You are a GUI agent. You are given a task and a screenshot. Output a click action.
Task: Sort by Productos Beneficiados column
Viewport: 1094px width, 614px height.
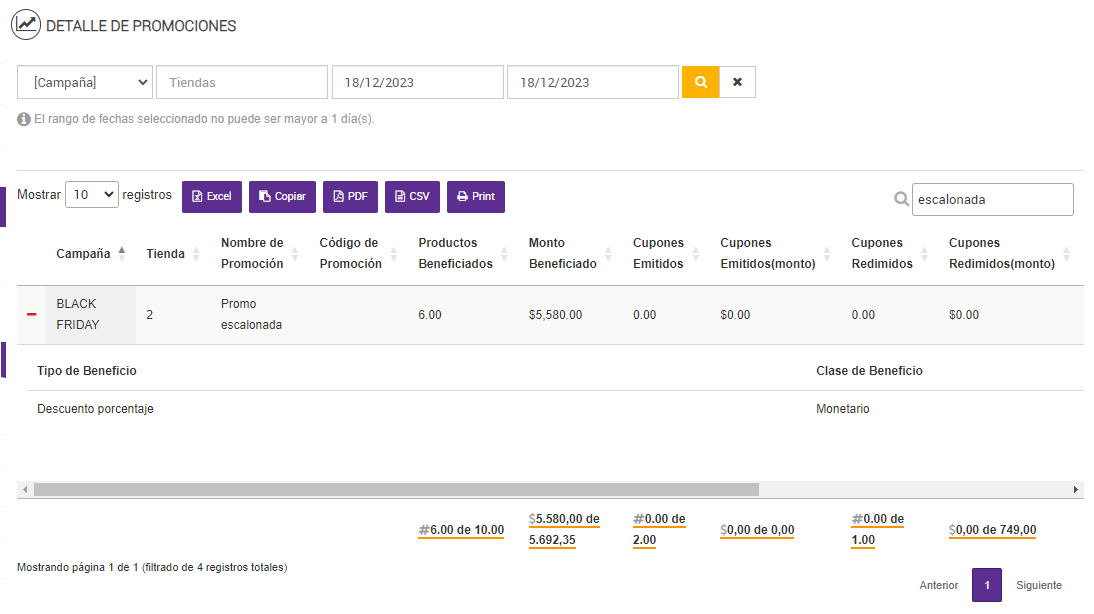pyautogui.click(x=456, y=254)
